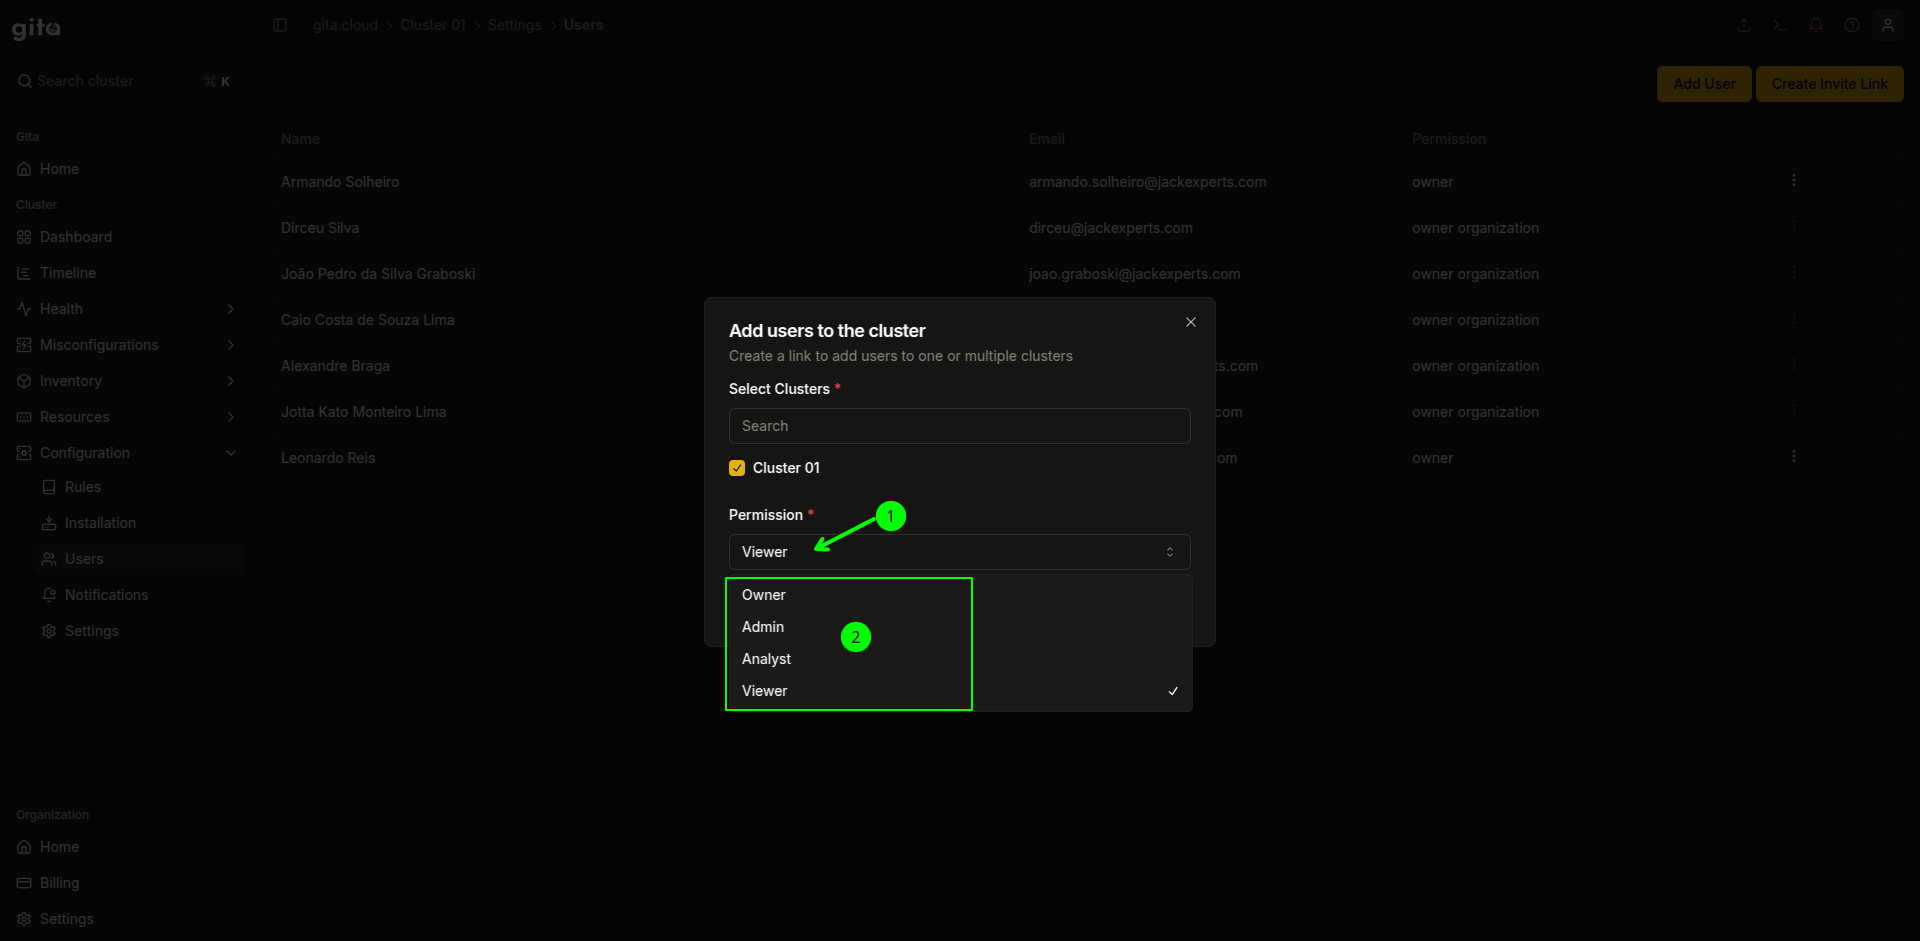Go to gita.cloud breadcrumb
This screenshot has width=1920, height=941.
pyautogui.click(x=345, y=25)
